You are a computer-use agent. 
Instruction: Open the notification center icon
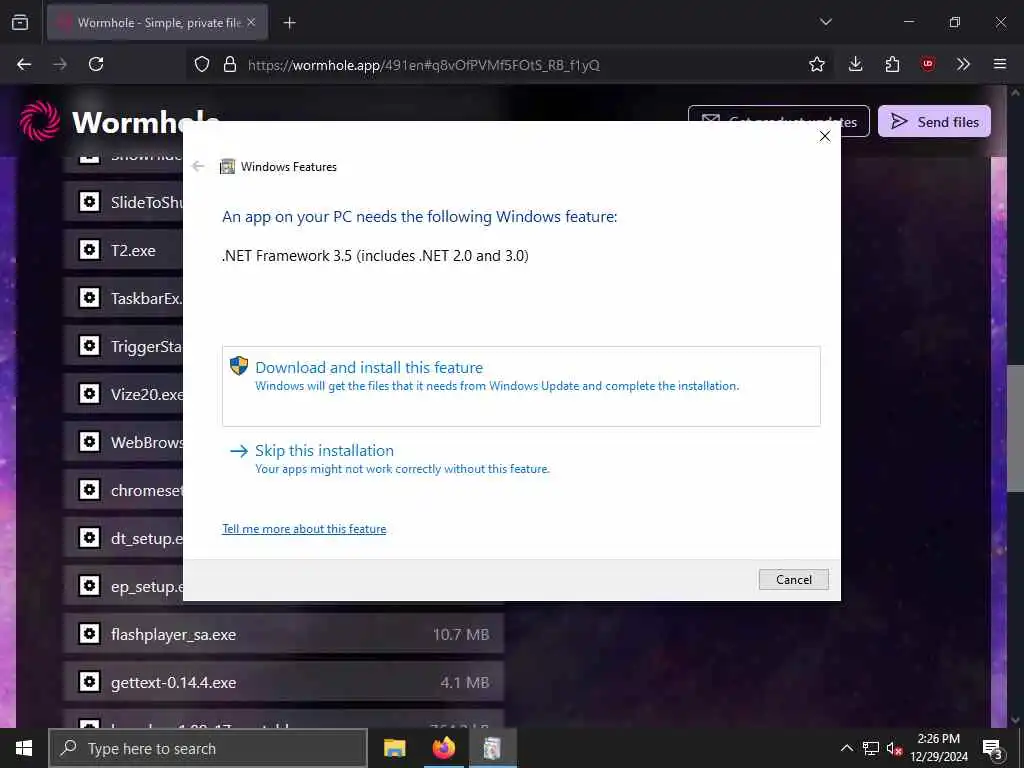993,748
